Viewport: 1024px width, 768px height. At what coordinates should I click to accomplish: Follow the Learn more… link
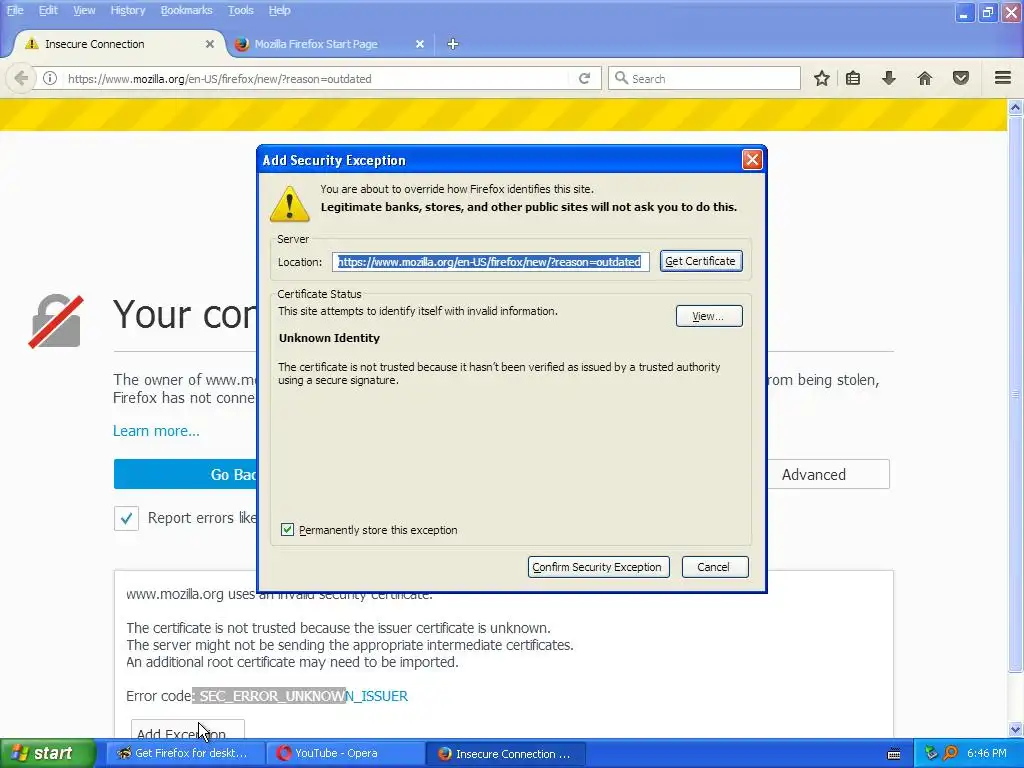156,431
